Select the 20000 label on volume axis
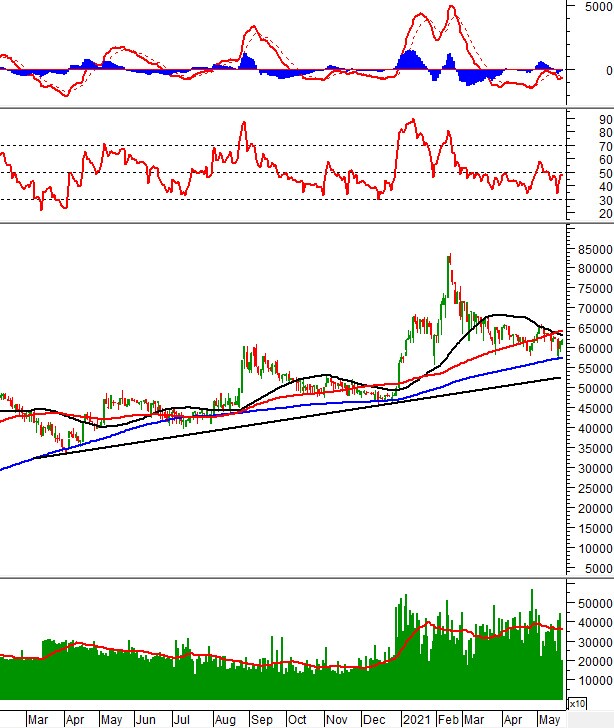 595,661
